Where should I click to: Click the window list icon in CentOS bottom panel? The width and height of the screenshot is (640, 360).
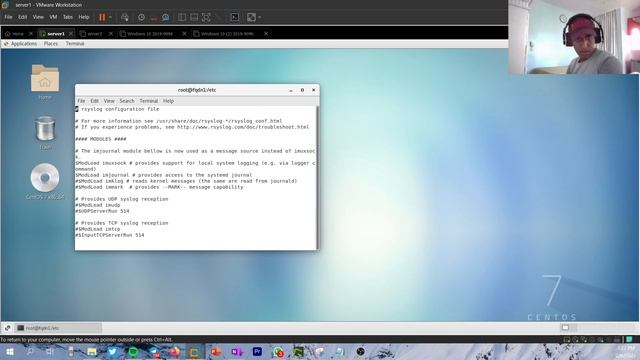click(7, 328)
